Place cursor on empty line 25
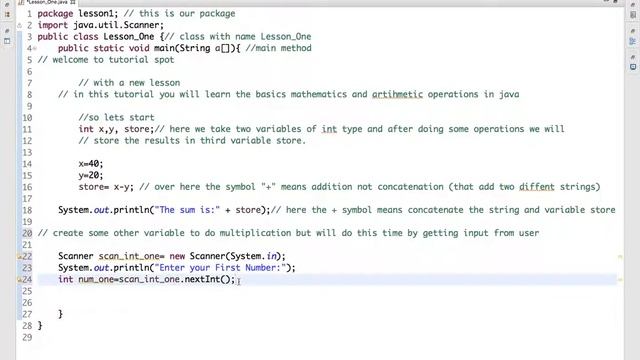Screen dimensions: 640x360 point(327,291)
